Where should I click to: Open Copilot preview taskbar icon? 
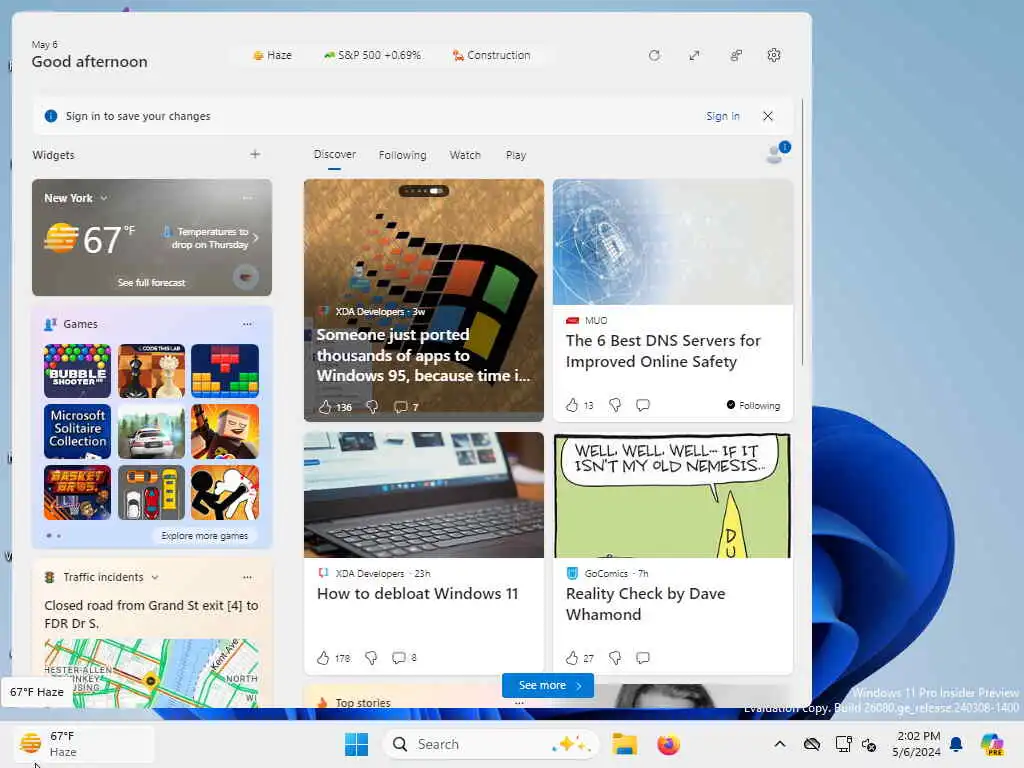pos(992,744)
